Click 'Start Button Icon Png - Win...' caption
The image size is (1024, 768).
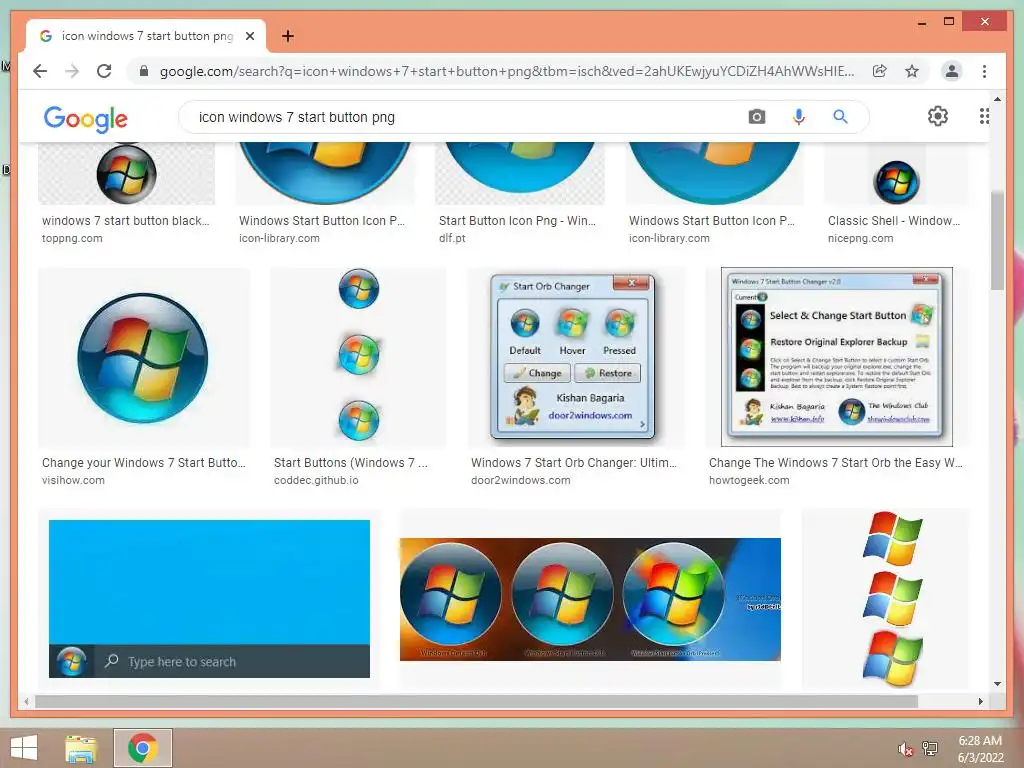coord(517,221)
